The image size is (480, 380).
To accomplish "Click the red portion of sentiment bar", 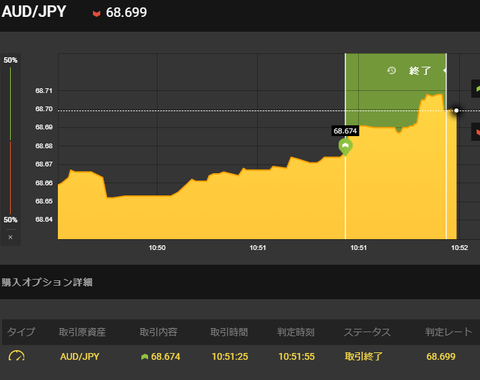I will click(10, 178).
